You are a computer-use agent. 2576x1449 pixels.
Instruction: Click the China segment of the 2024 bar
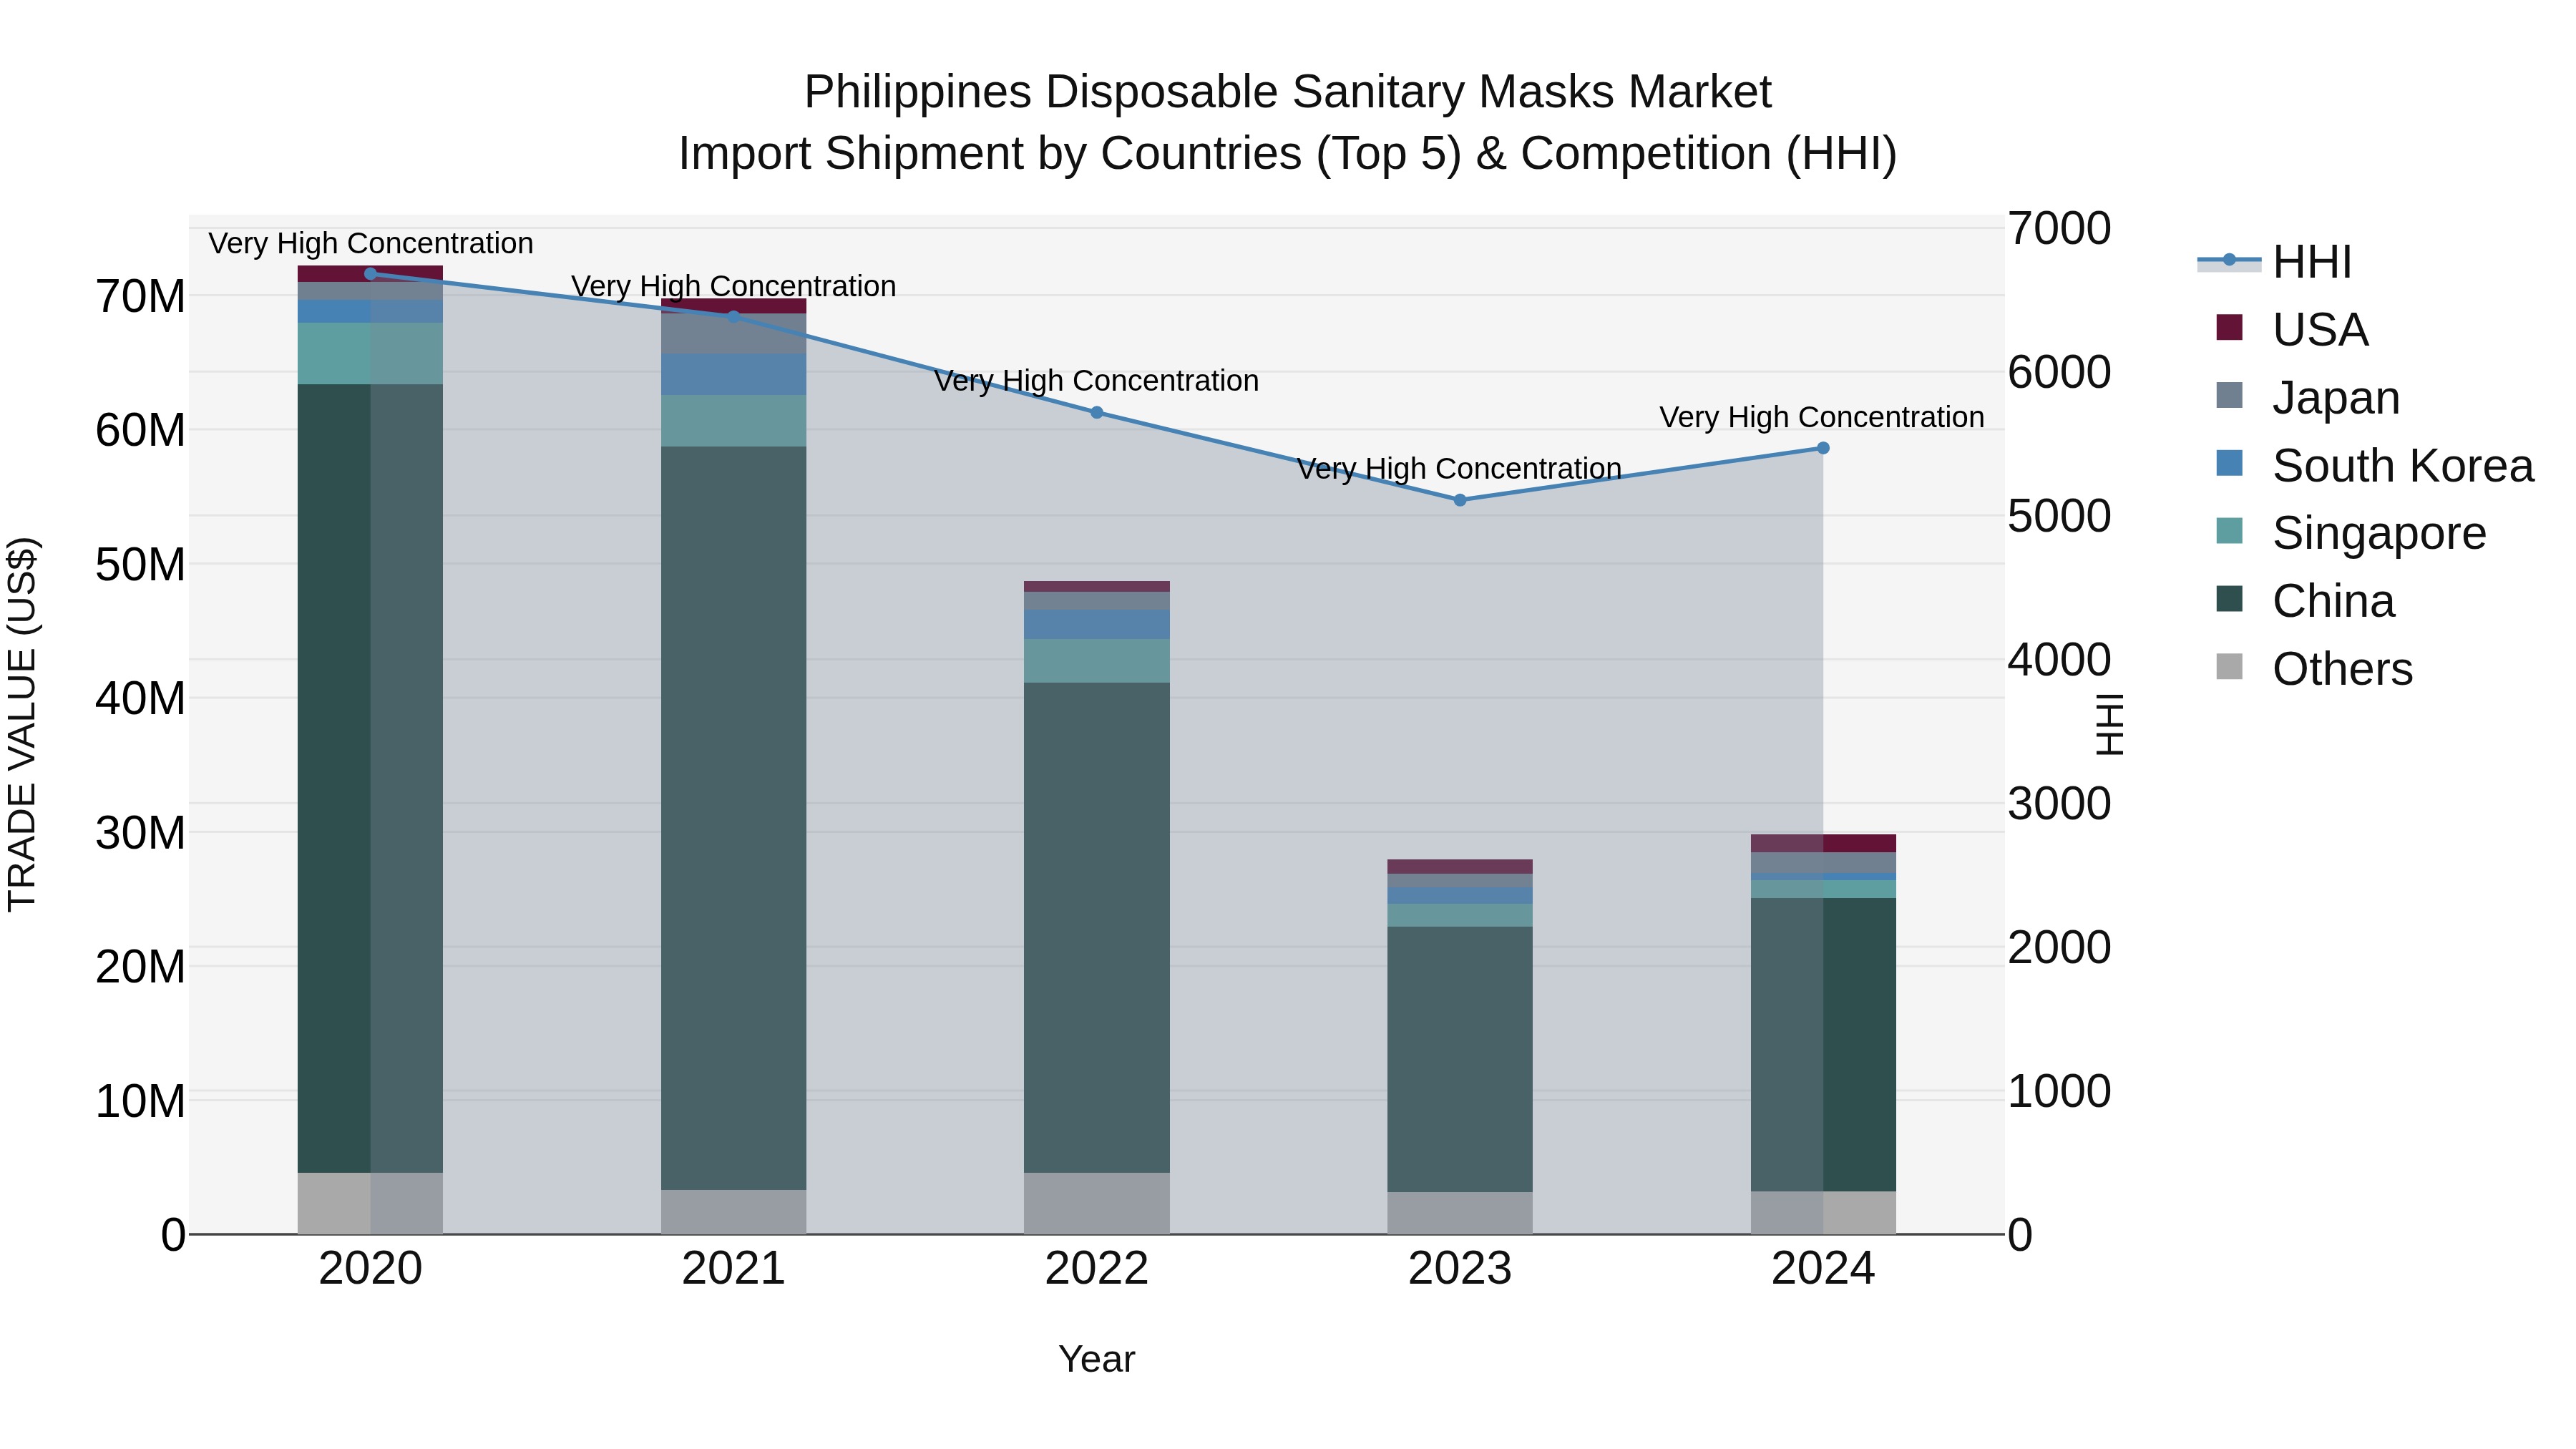click(1823, 1045)
